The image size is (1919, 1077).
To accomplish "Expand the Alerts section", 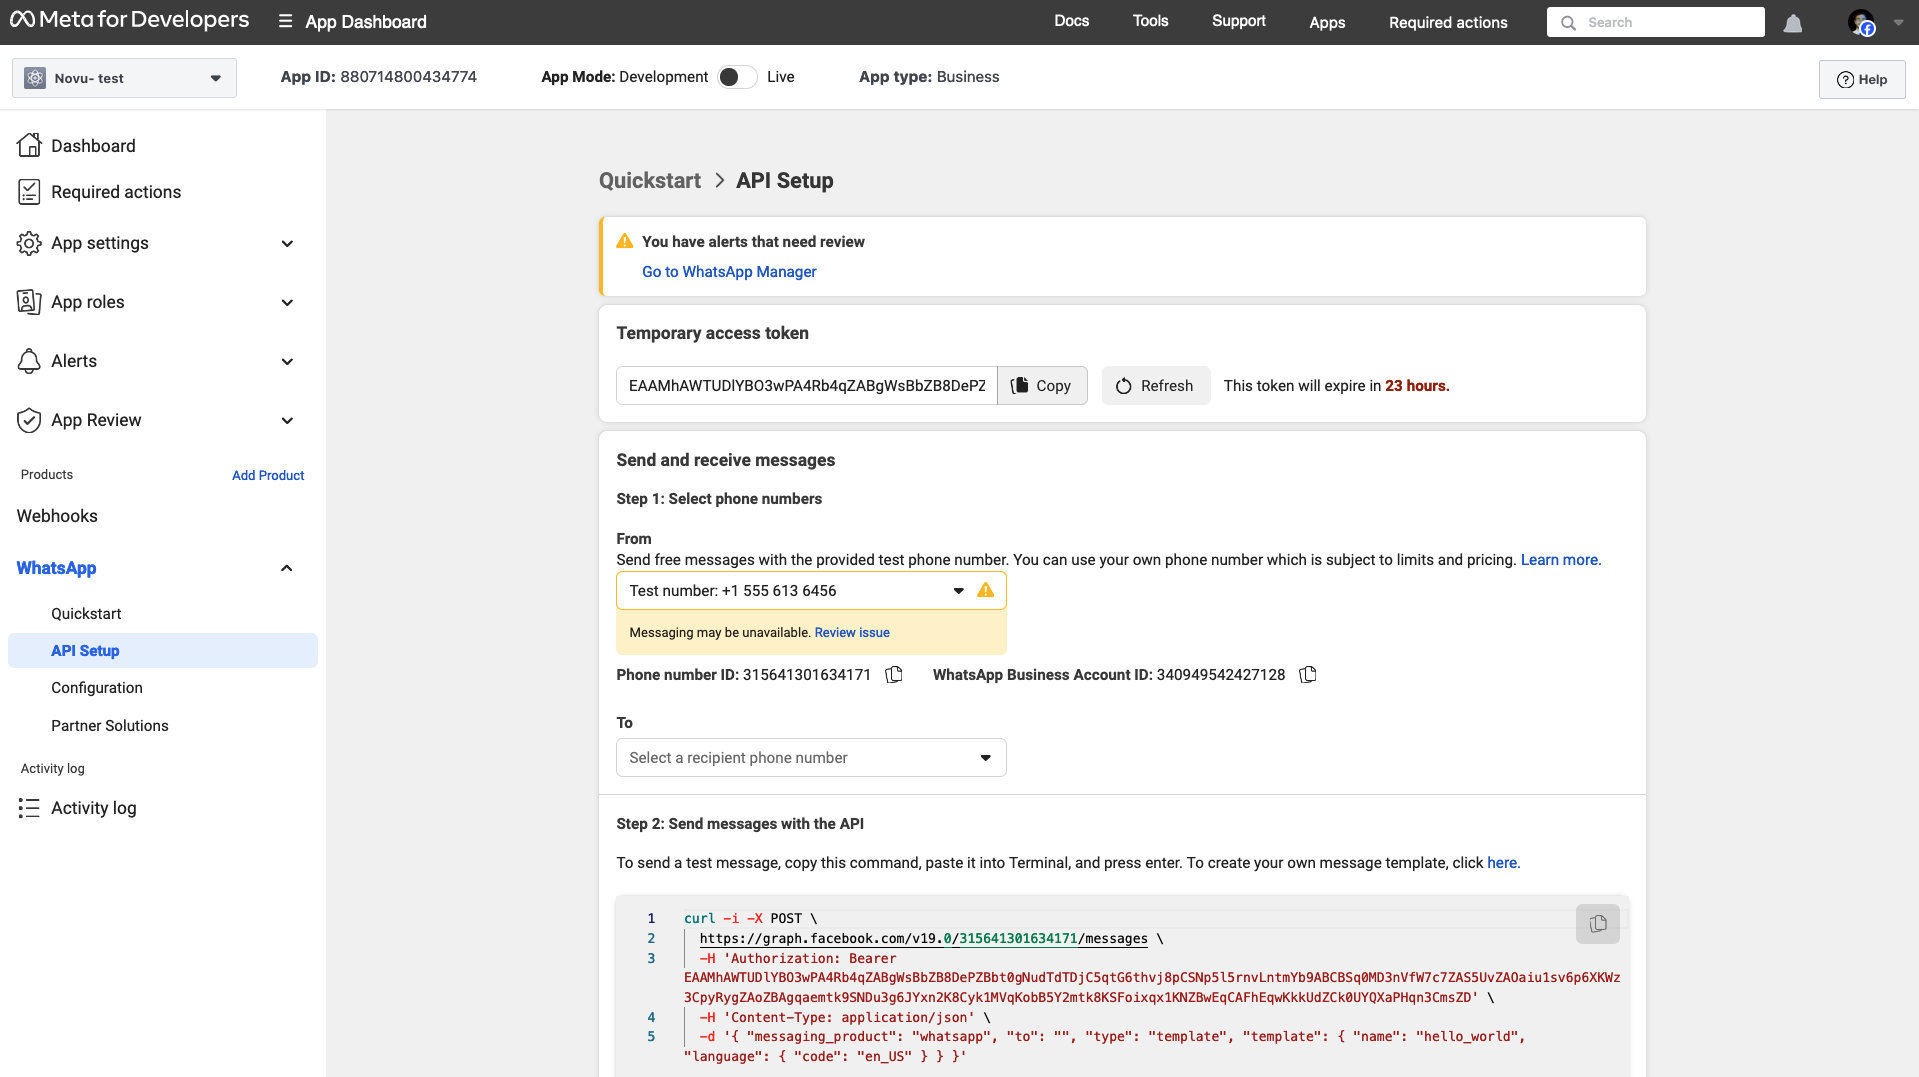I will [287, 362].
